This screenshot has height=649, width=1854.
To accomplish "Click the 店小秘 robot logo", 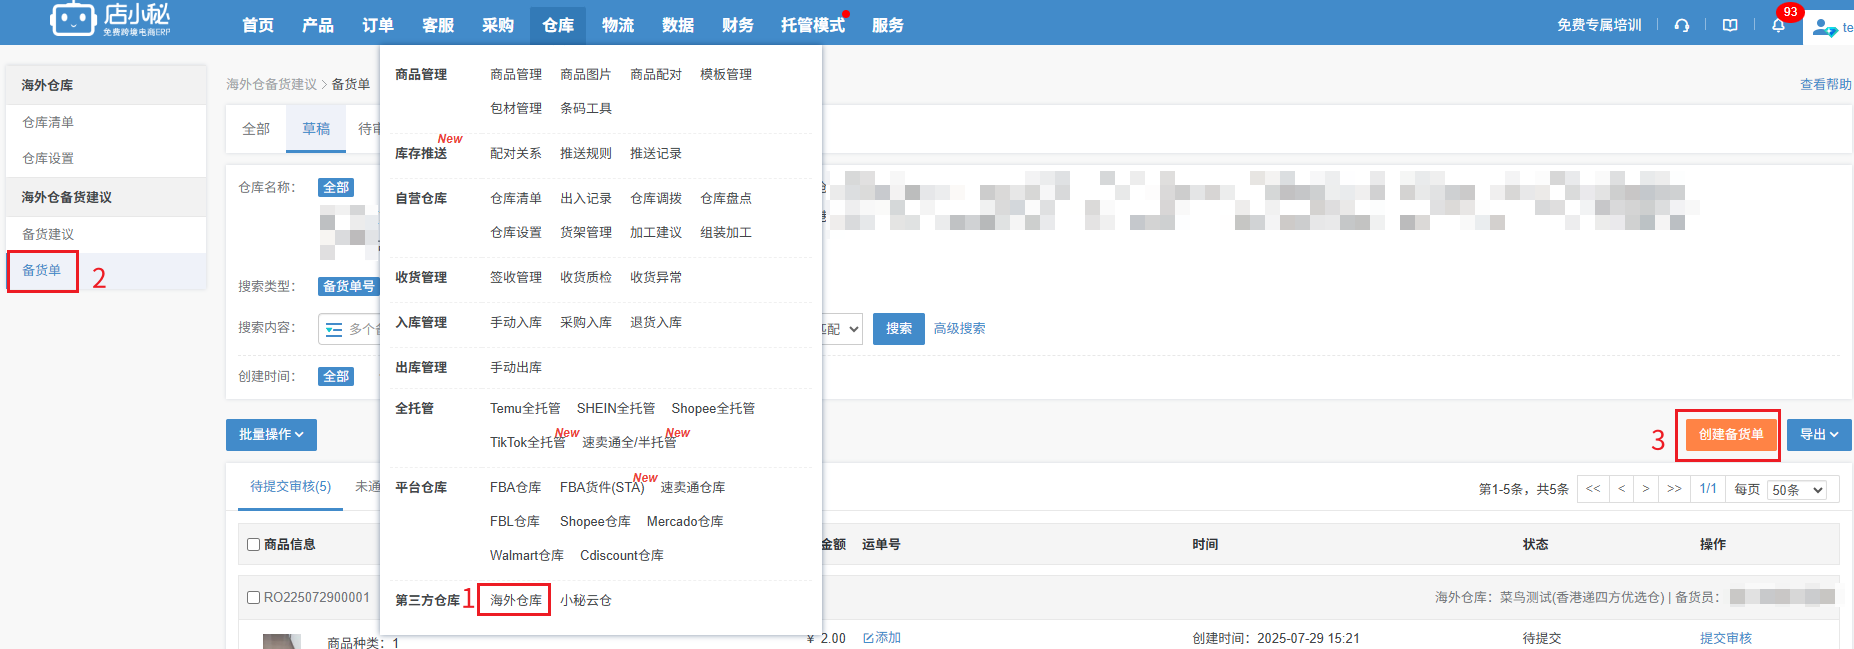I will click(x=110, y=18).
